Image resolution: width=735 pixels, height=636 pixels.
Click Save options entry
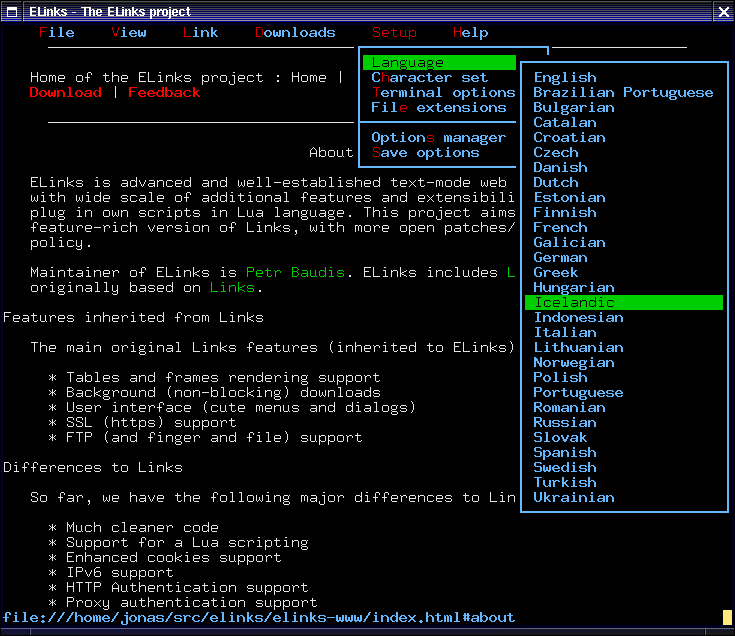[439, 152]
